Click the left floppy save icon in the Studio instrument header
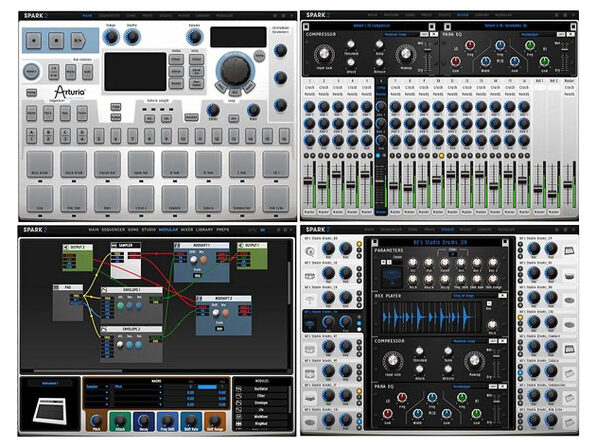 [x=374, y=242]
